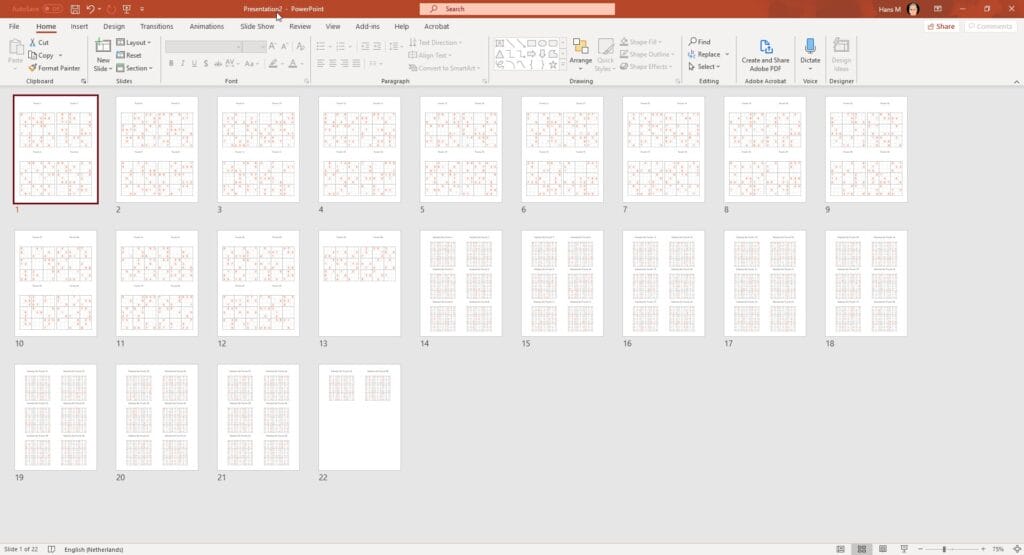Select slide 14 thumbnail
Viewport: 1024px width, 555px height.
click(460, 283)
